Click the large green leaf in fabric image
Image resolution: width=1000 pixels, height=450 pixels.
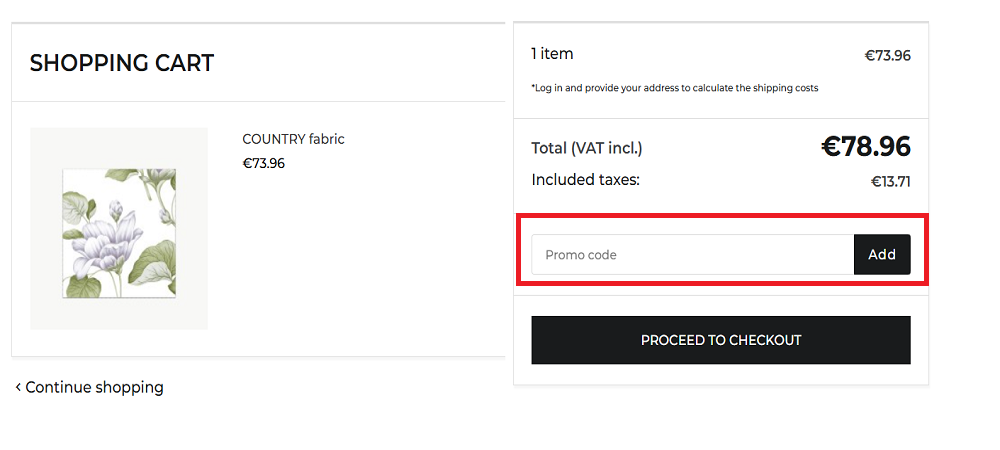pos(152,264)
